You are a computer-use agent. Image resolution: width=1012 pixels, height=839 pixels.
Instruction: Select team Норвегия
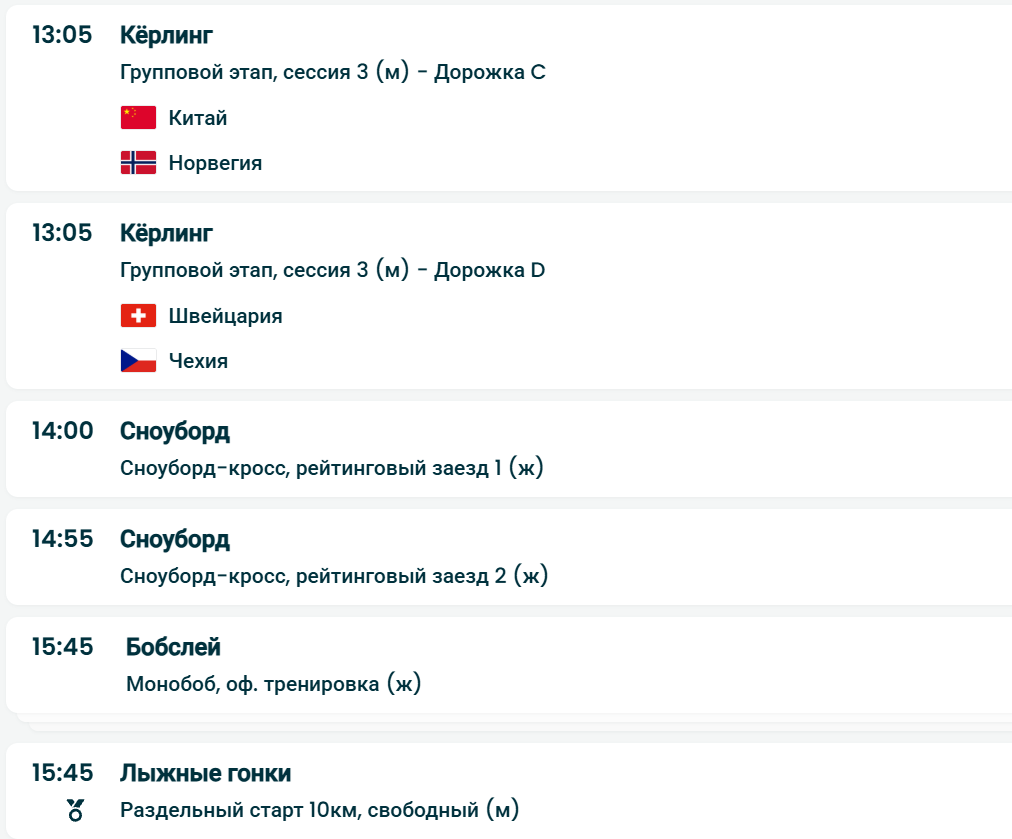tap(215, 163)
